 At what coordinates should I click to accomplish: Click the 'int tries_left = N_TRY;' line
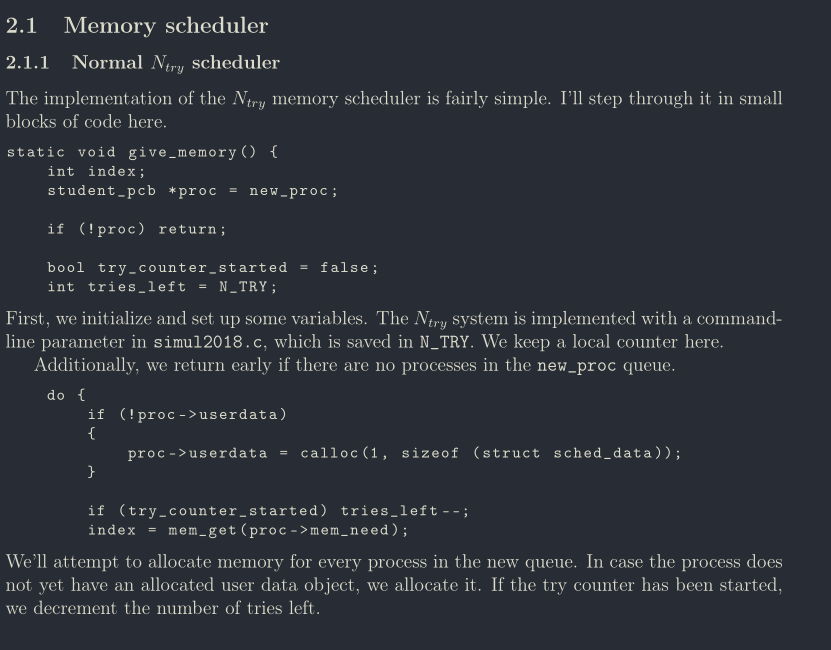pyautogui.click(x=162, y=287)
